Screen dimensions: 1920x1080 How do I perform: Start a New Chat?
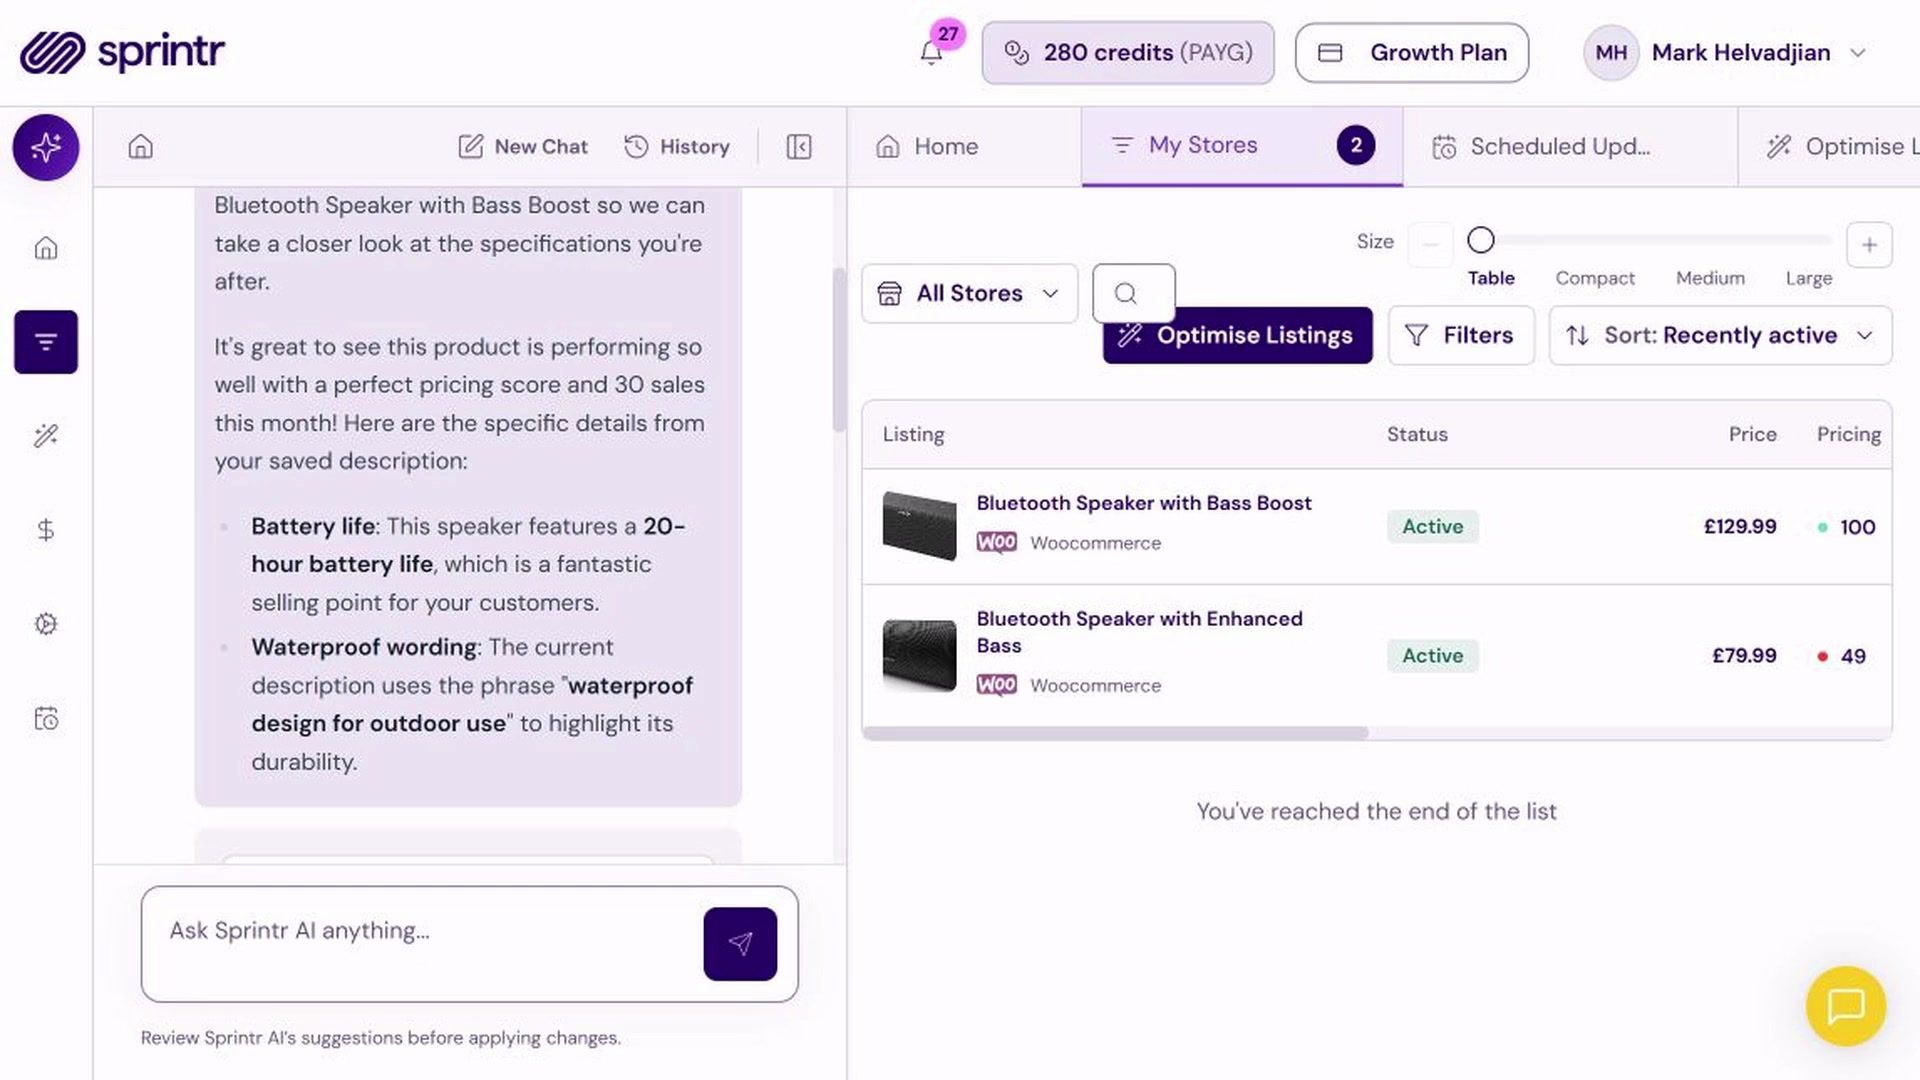point(523,147)
